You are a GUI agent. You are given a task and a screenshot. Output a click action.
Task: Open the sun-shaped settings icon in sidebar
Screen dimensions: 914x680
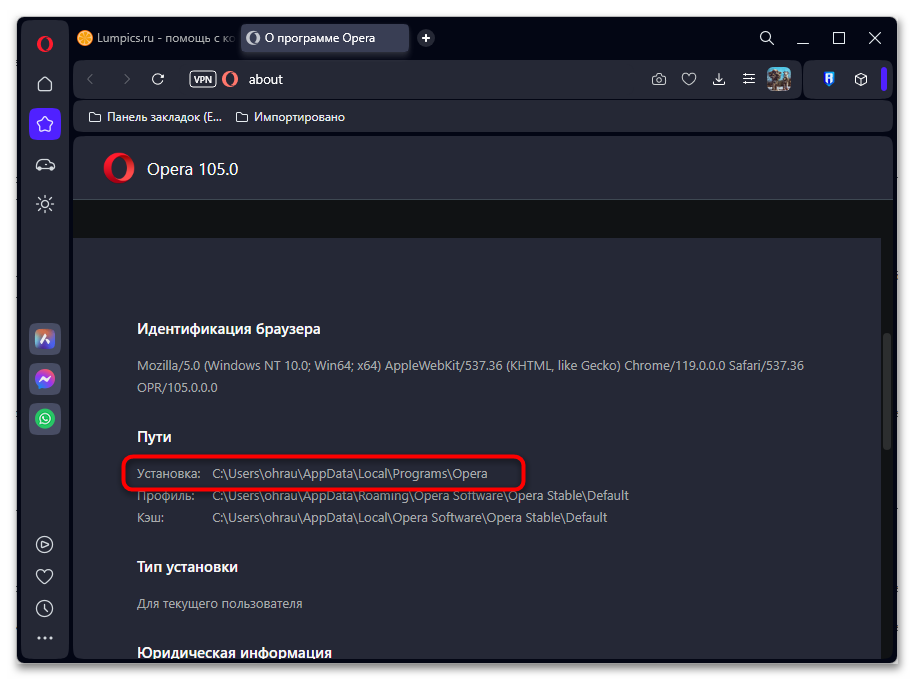45,204
